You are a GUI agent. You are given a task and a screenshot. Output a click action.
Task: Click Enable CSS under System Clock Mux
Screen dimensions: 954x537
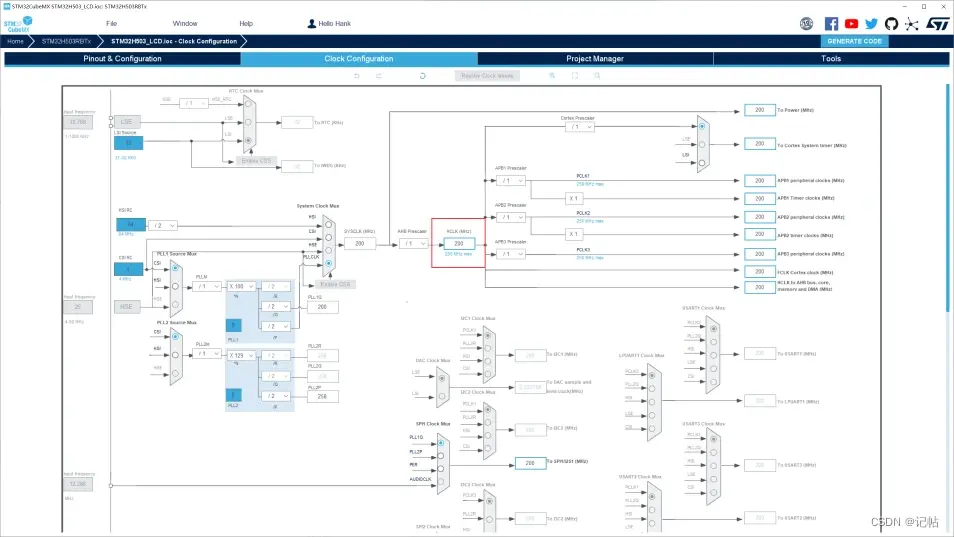[x=335, y=284]
